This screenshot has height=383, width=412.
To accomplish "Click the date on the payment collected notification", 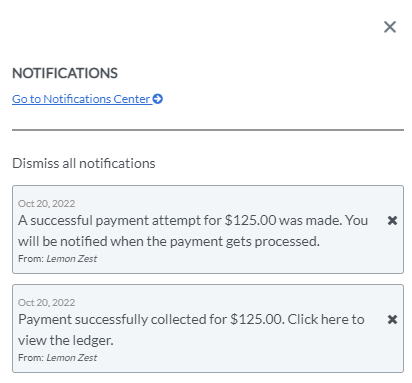I will click(47, 302).
